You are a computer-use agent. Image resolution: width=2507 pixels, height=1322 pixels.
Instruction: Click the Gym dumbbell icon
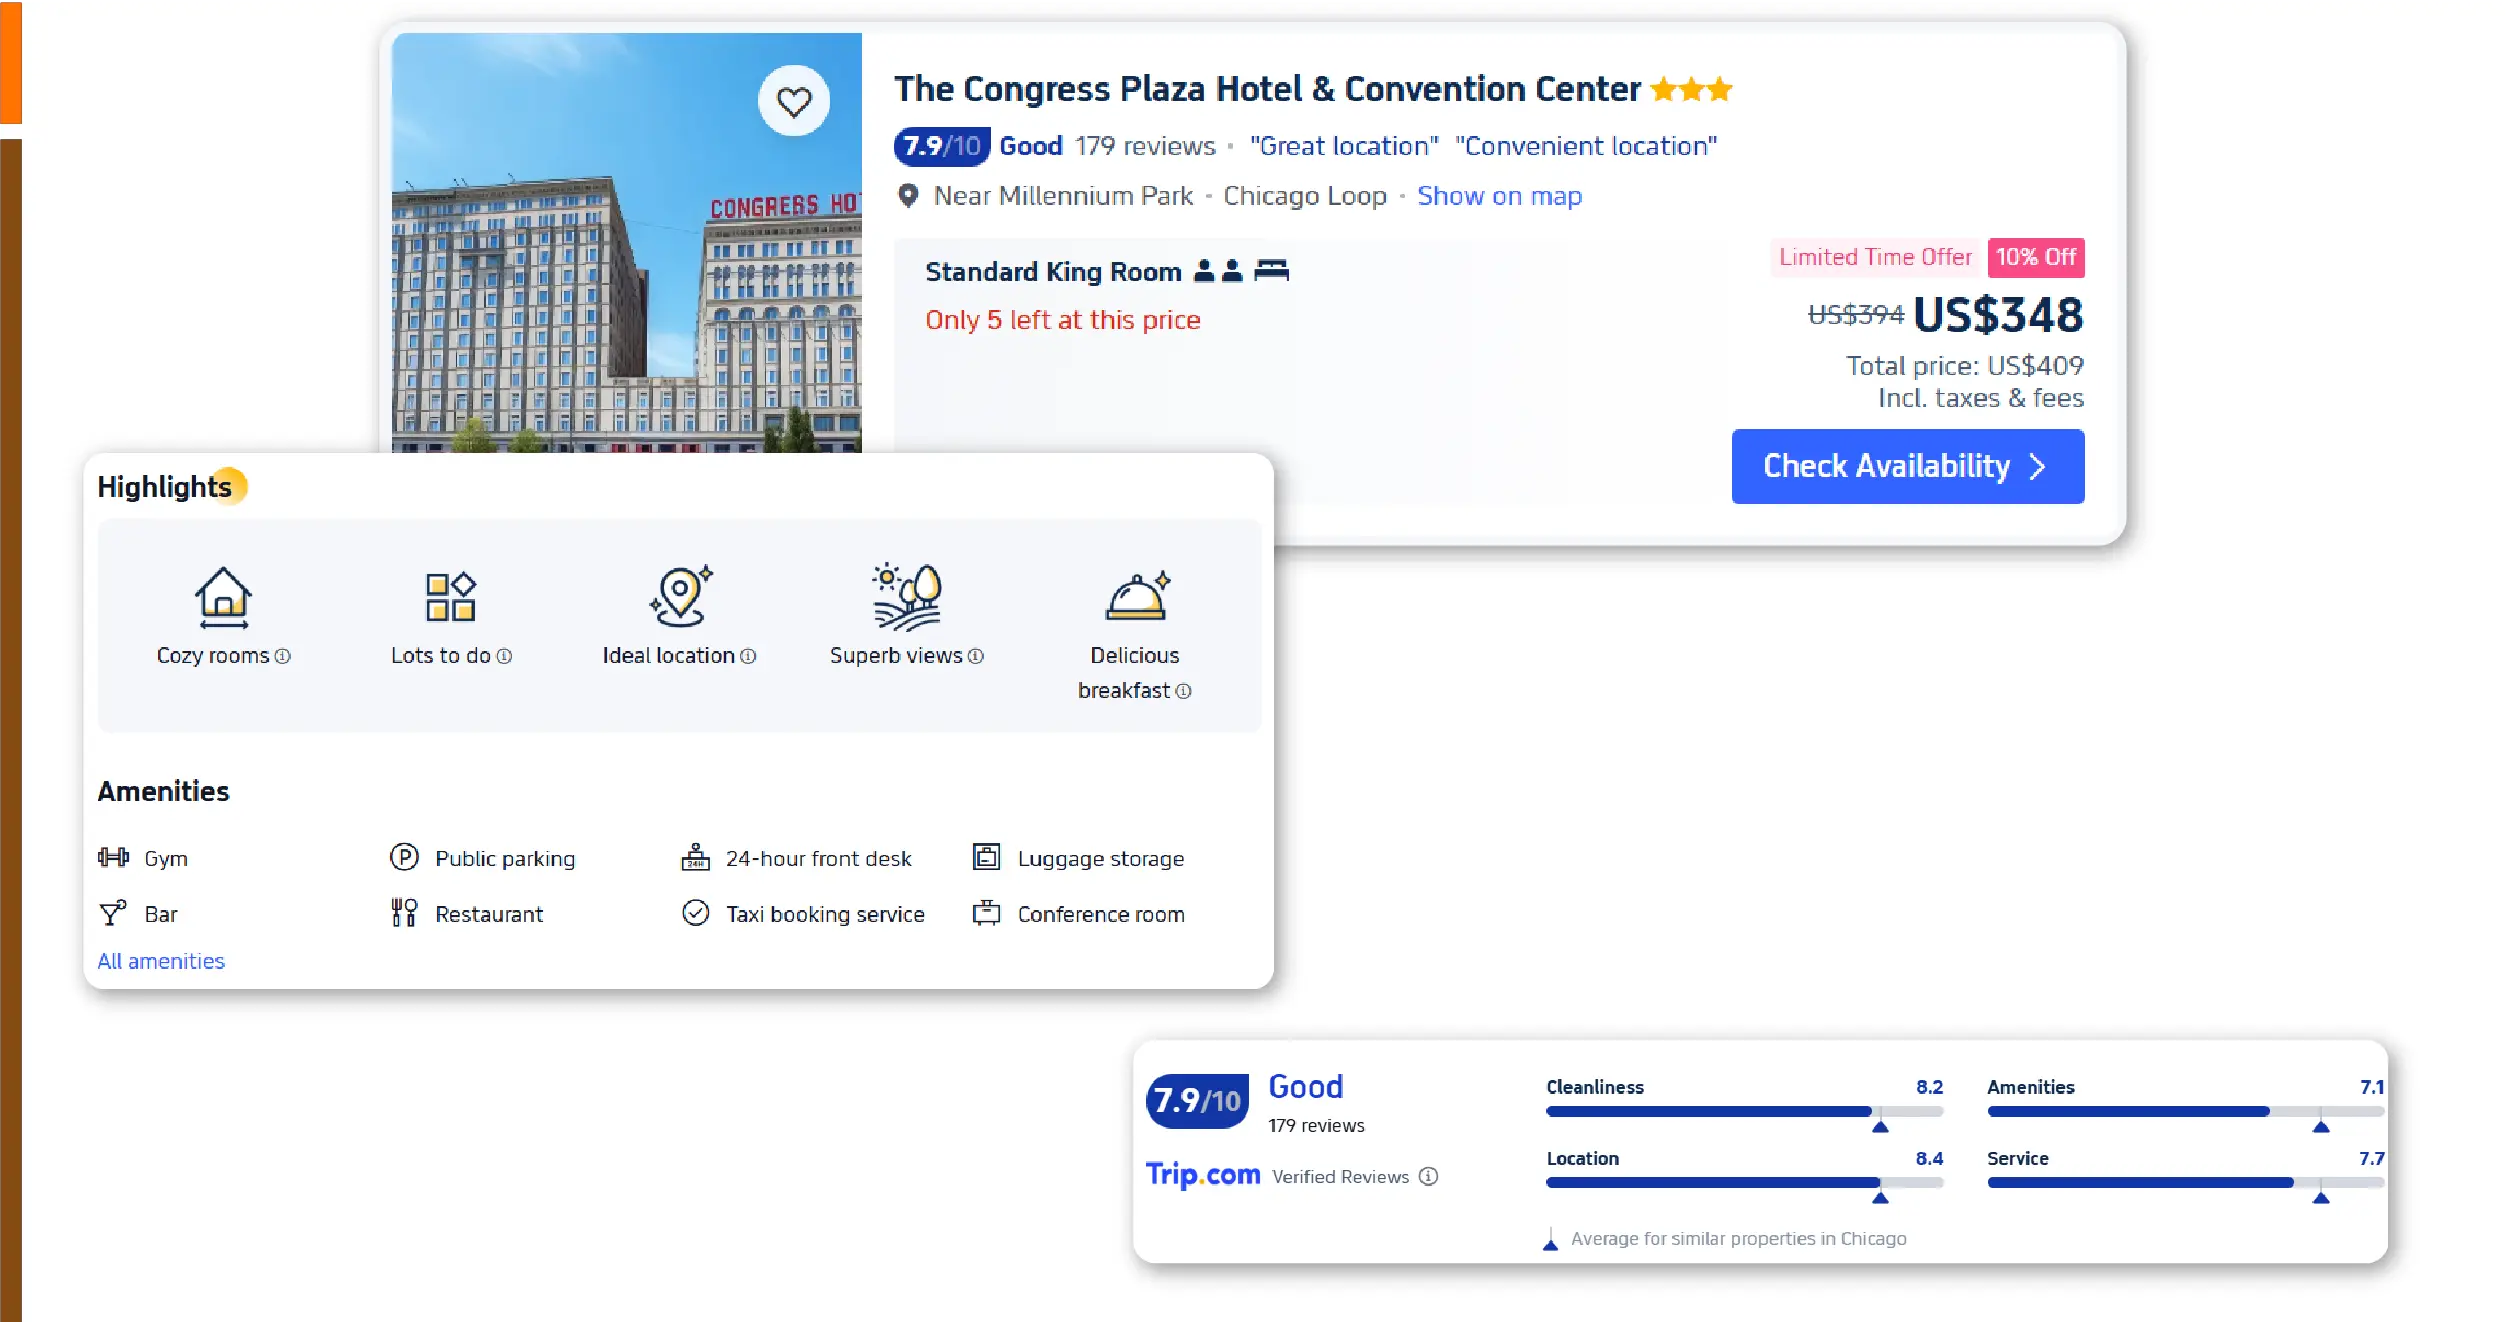(x=113, y=857)
